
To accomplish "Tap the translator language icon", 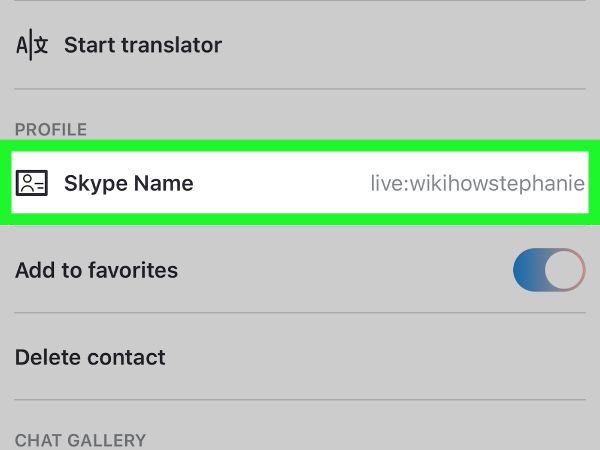I will point(32,45).
